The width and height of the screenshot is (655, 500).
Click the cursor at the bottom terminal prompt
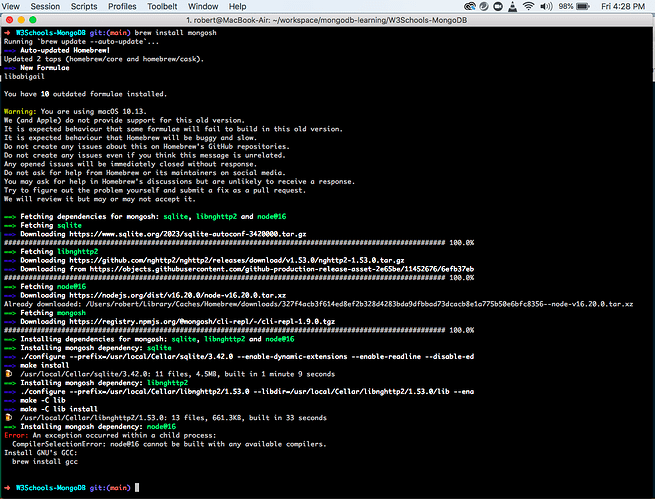point(136,488)
